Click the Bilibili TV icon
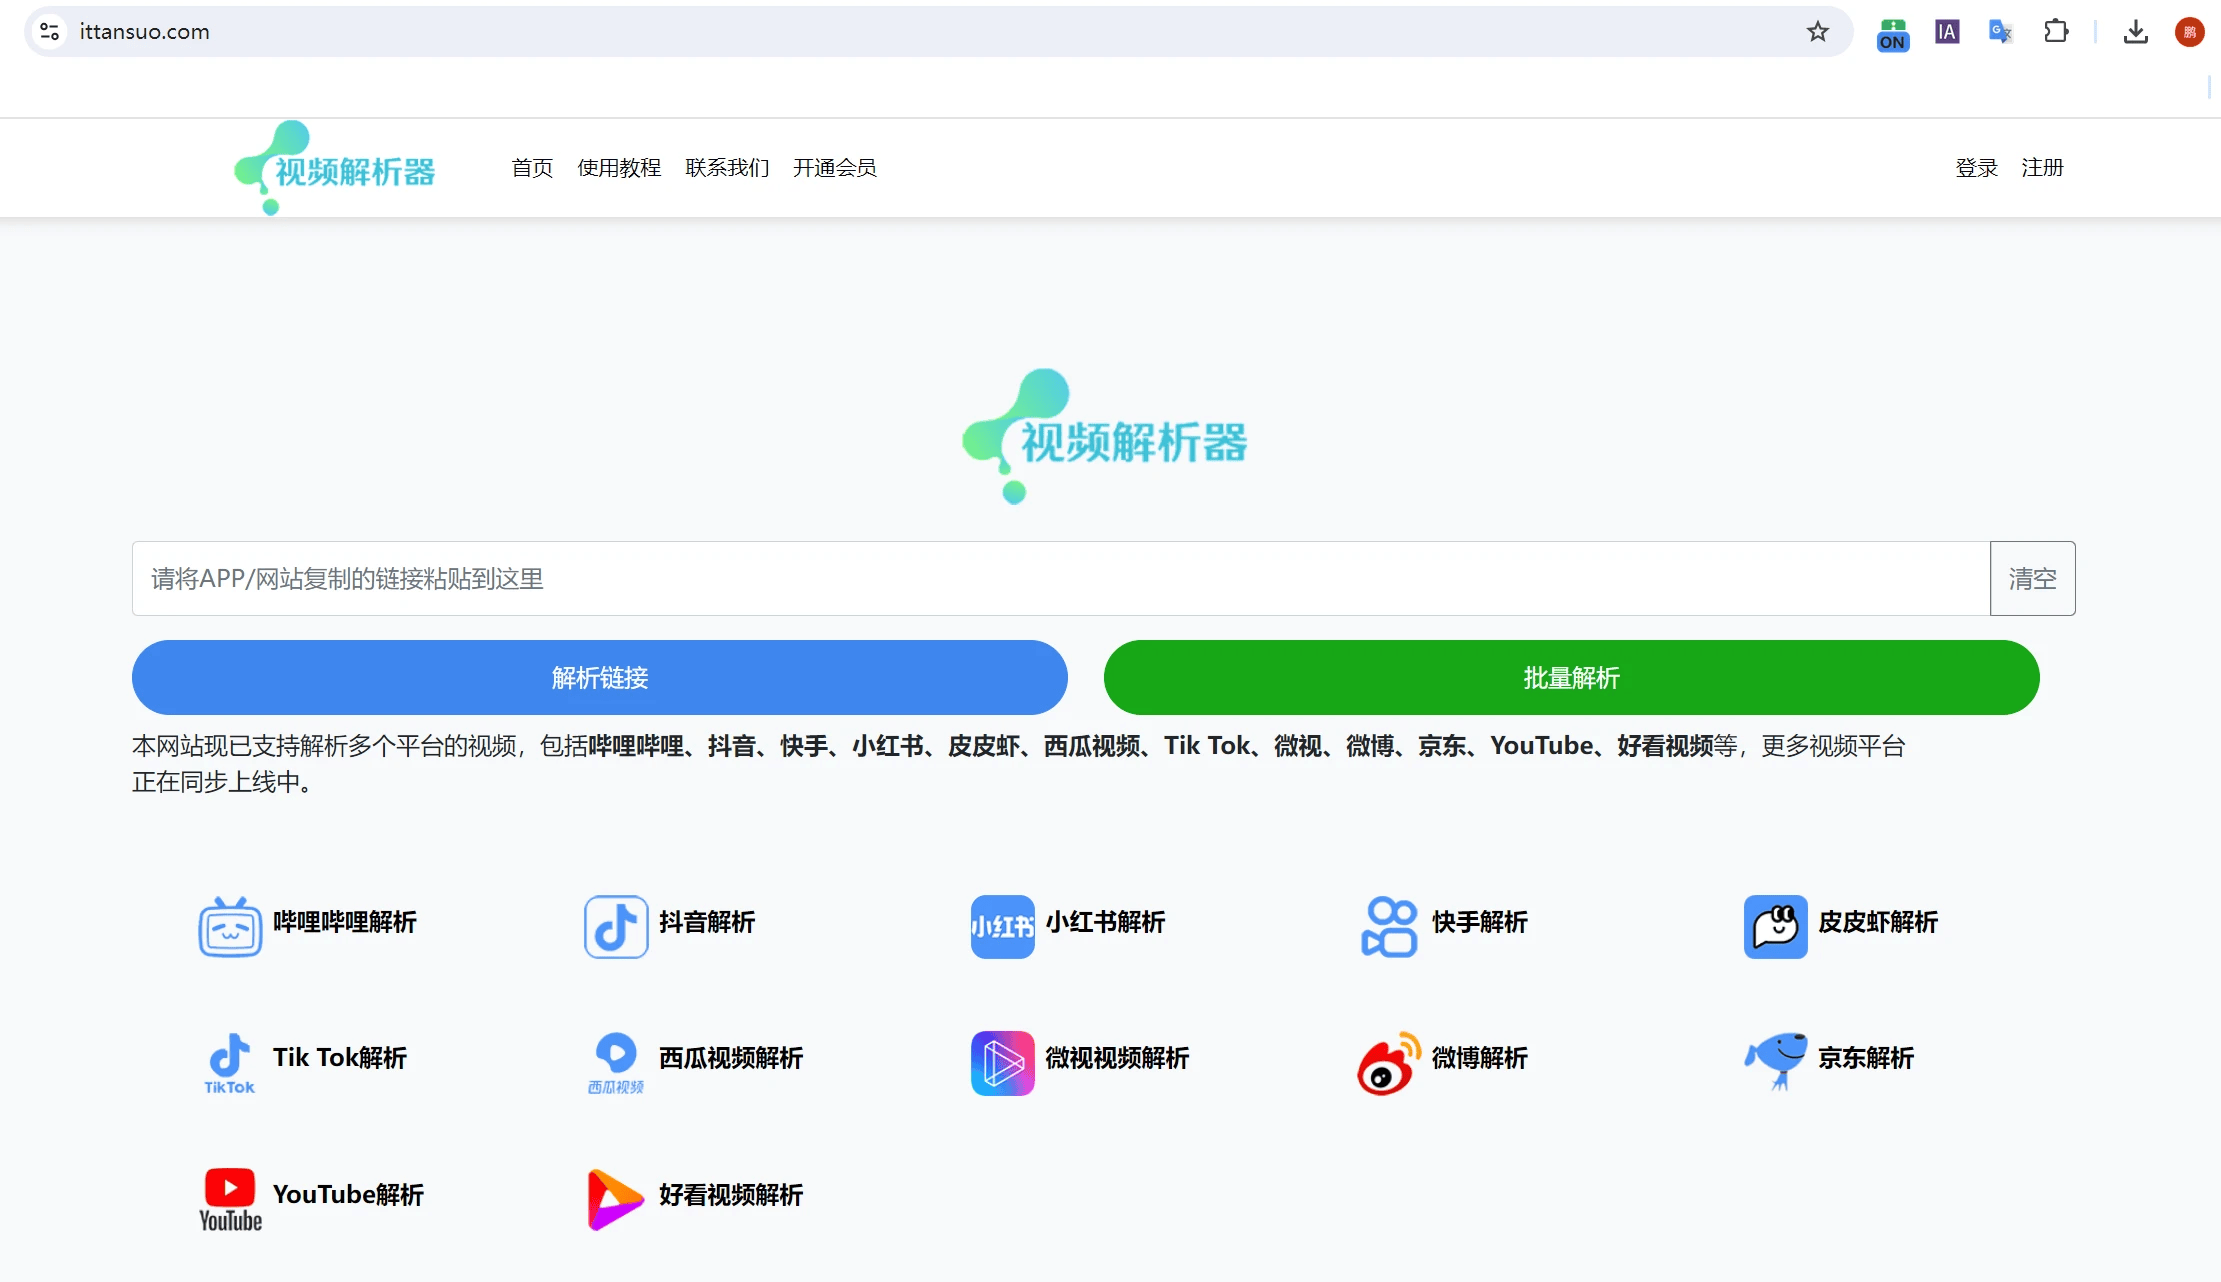Image resolution: width=2221 pixels, height=1282 pixels. (230, 926)
